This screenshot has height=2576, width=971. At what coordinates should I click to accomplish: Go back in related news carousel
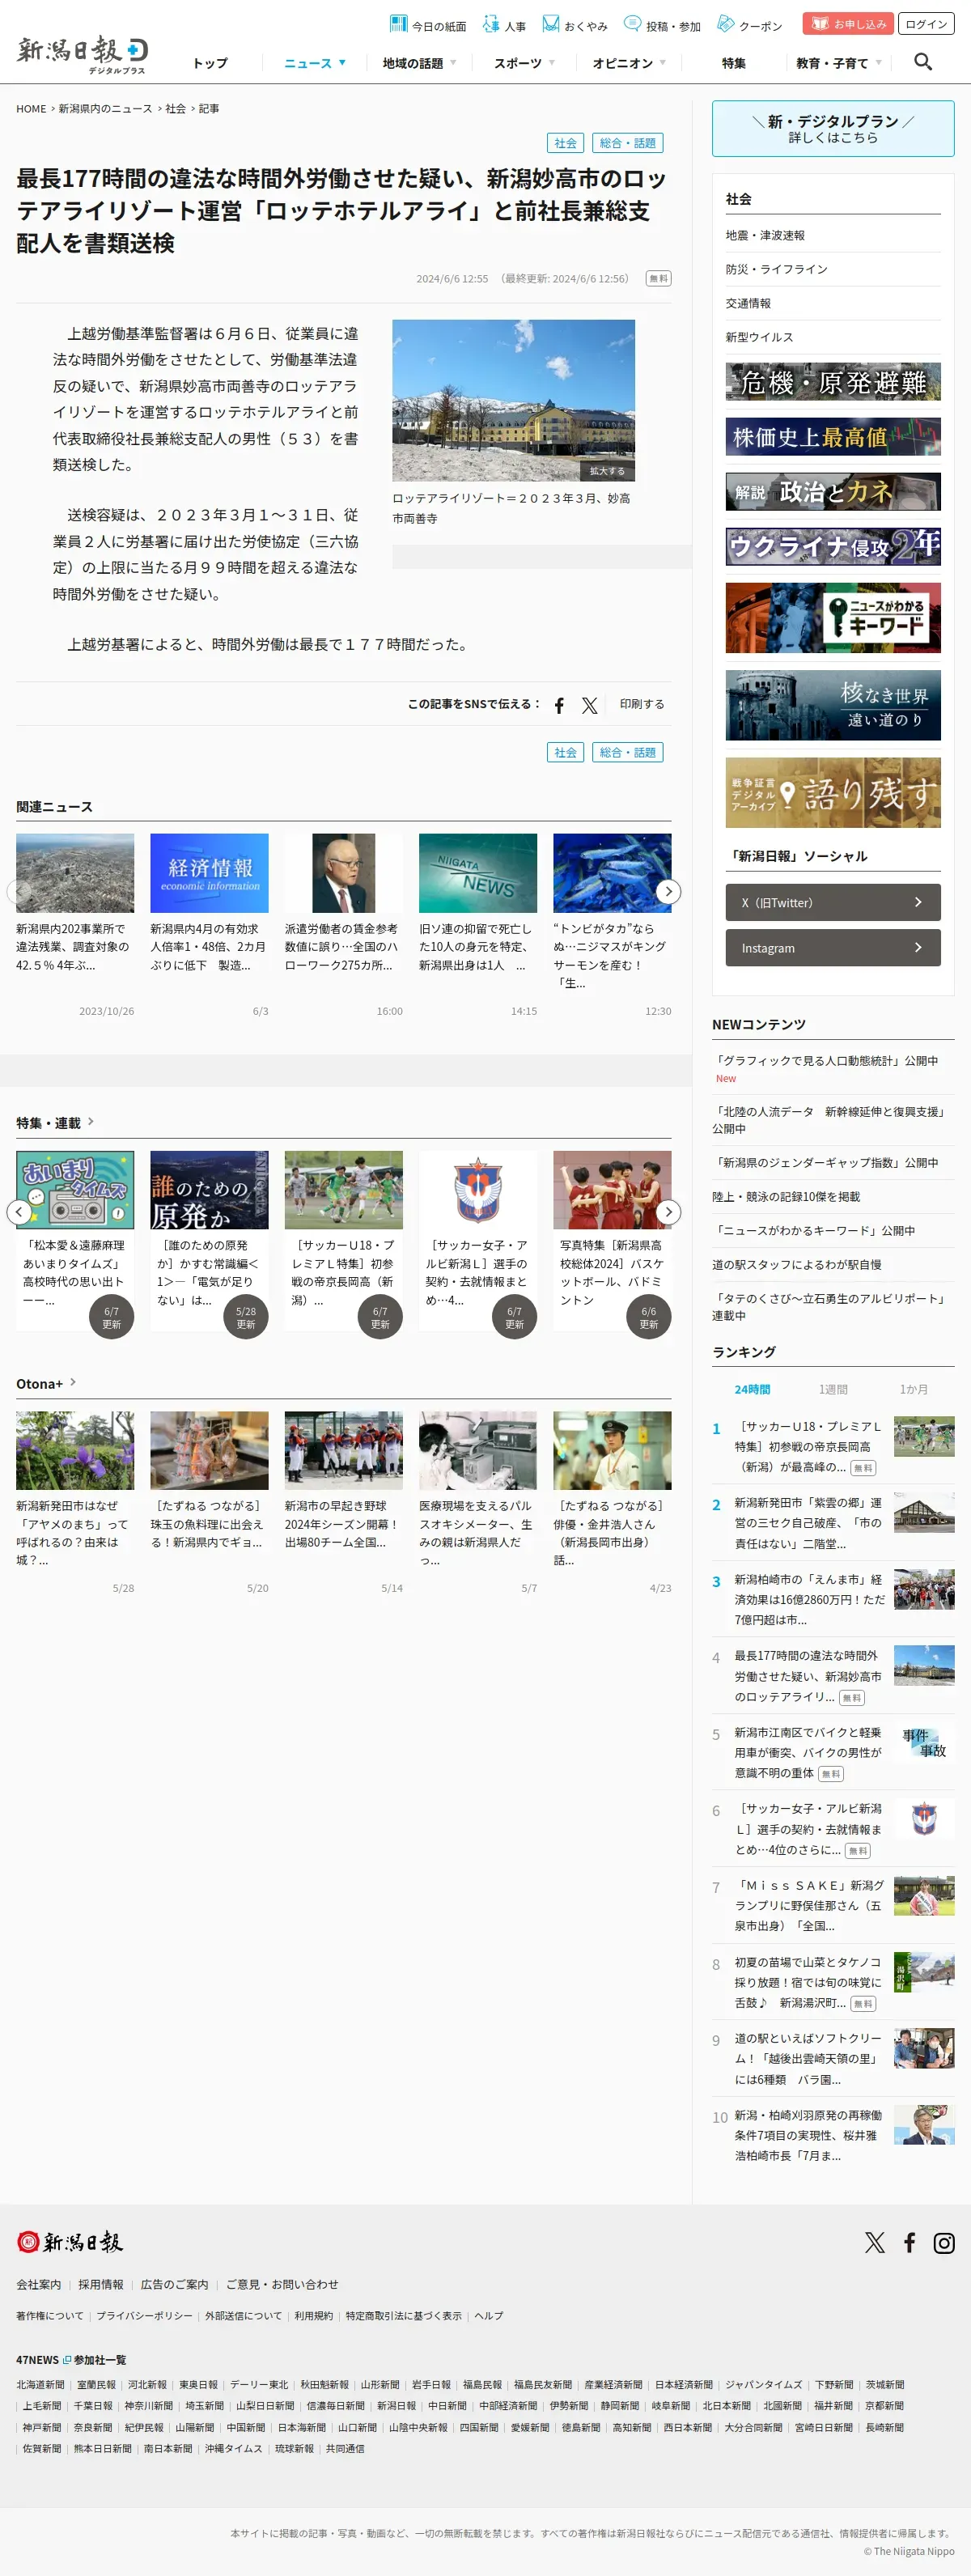point(19,890)
